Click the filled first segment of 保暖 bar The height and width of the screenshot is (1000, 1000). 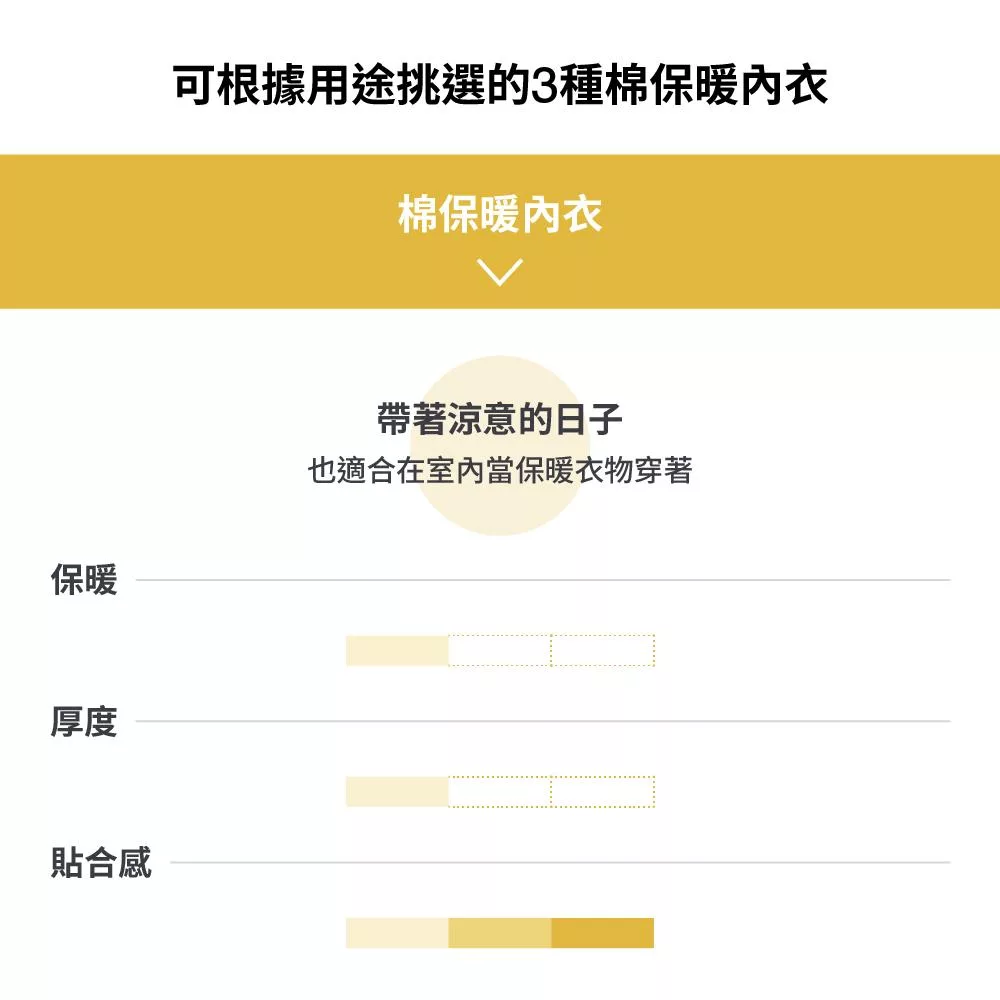397,650
